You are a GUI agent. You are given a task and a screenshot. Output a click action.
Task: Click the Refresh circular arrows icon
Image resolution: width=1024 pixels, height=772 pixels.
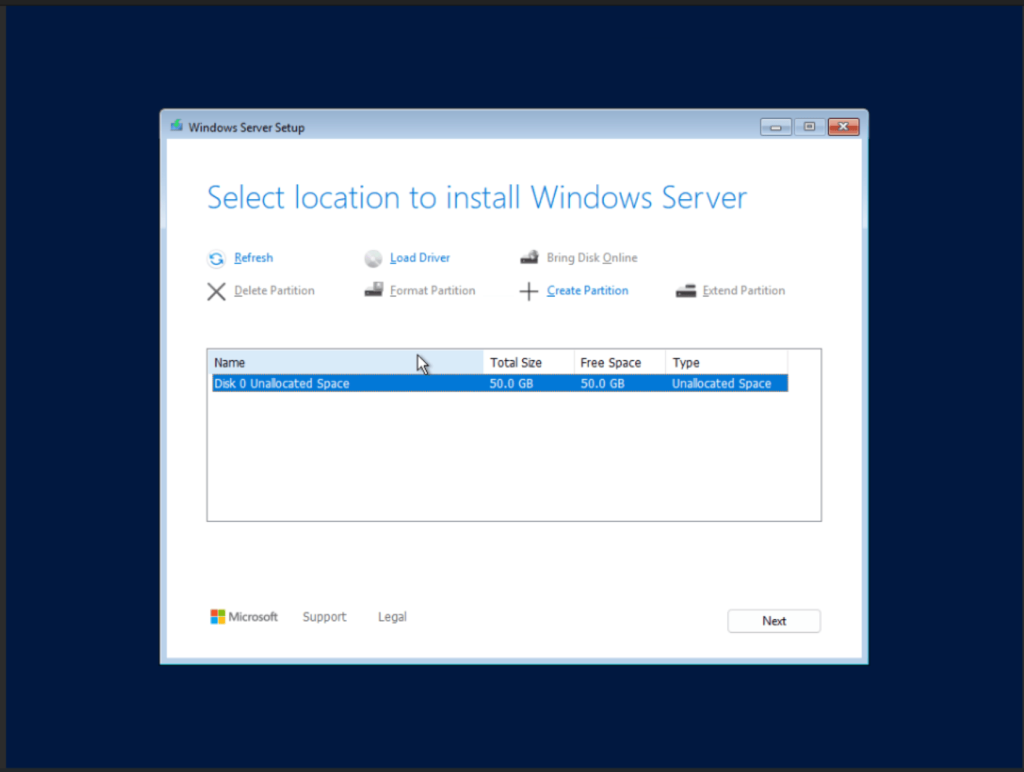216,259
